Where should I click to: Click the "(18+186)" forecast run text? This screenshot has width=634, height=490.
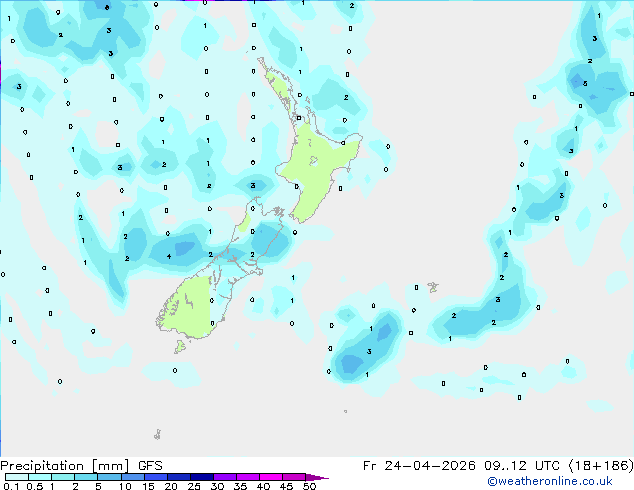601,466
